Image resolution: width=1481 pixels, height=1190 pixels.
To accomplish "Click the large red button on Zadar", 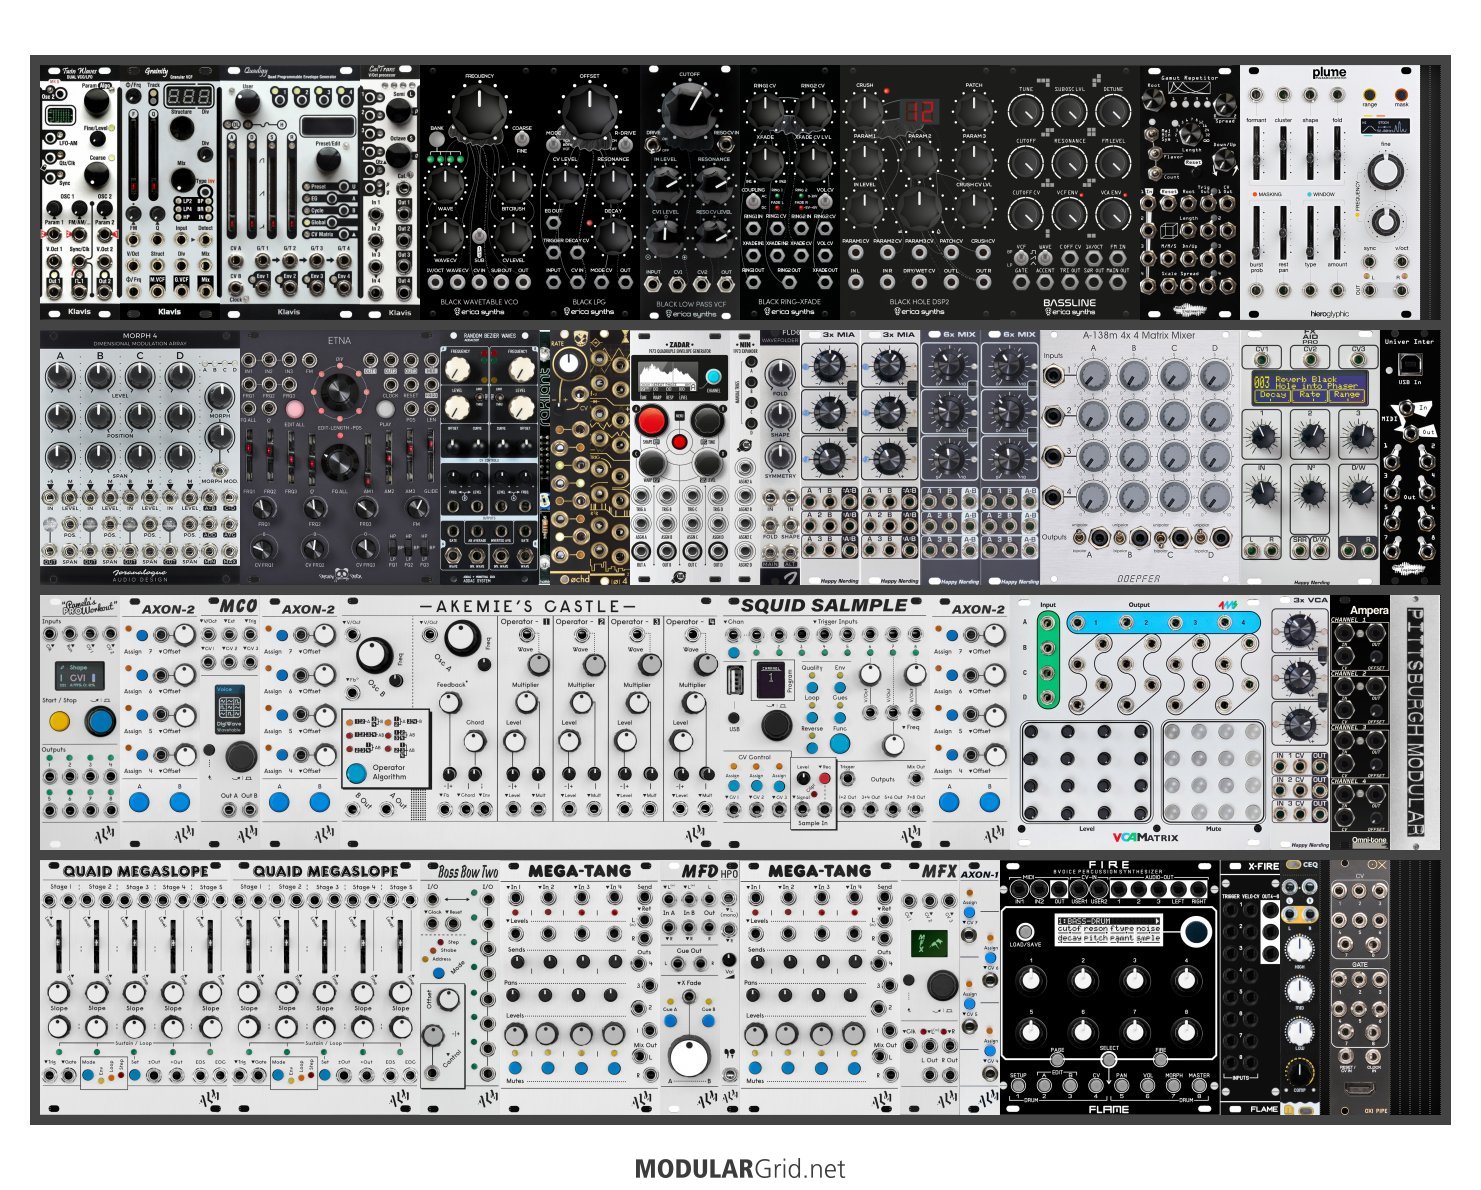I will coord(653,421).
